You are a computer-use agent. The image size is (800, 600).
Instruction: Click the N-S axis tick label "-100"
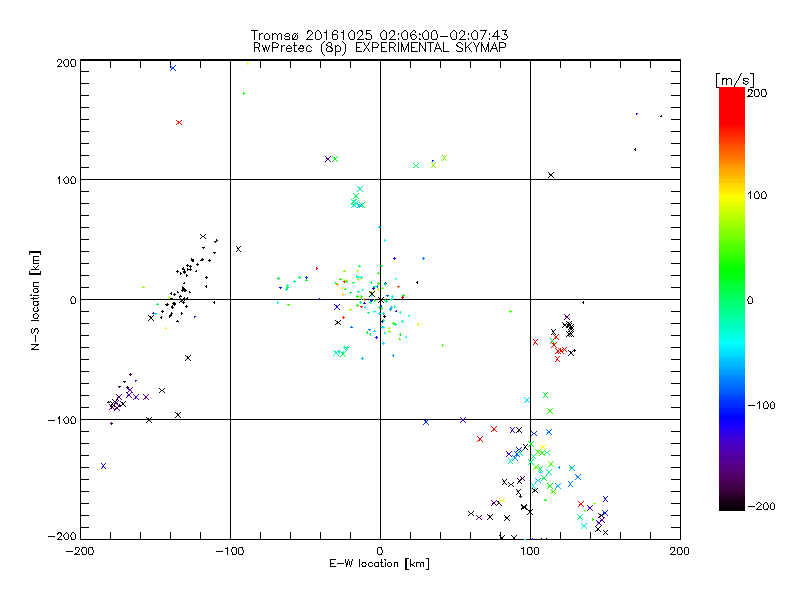[62, 420]
